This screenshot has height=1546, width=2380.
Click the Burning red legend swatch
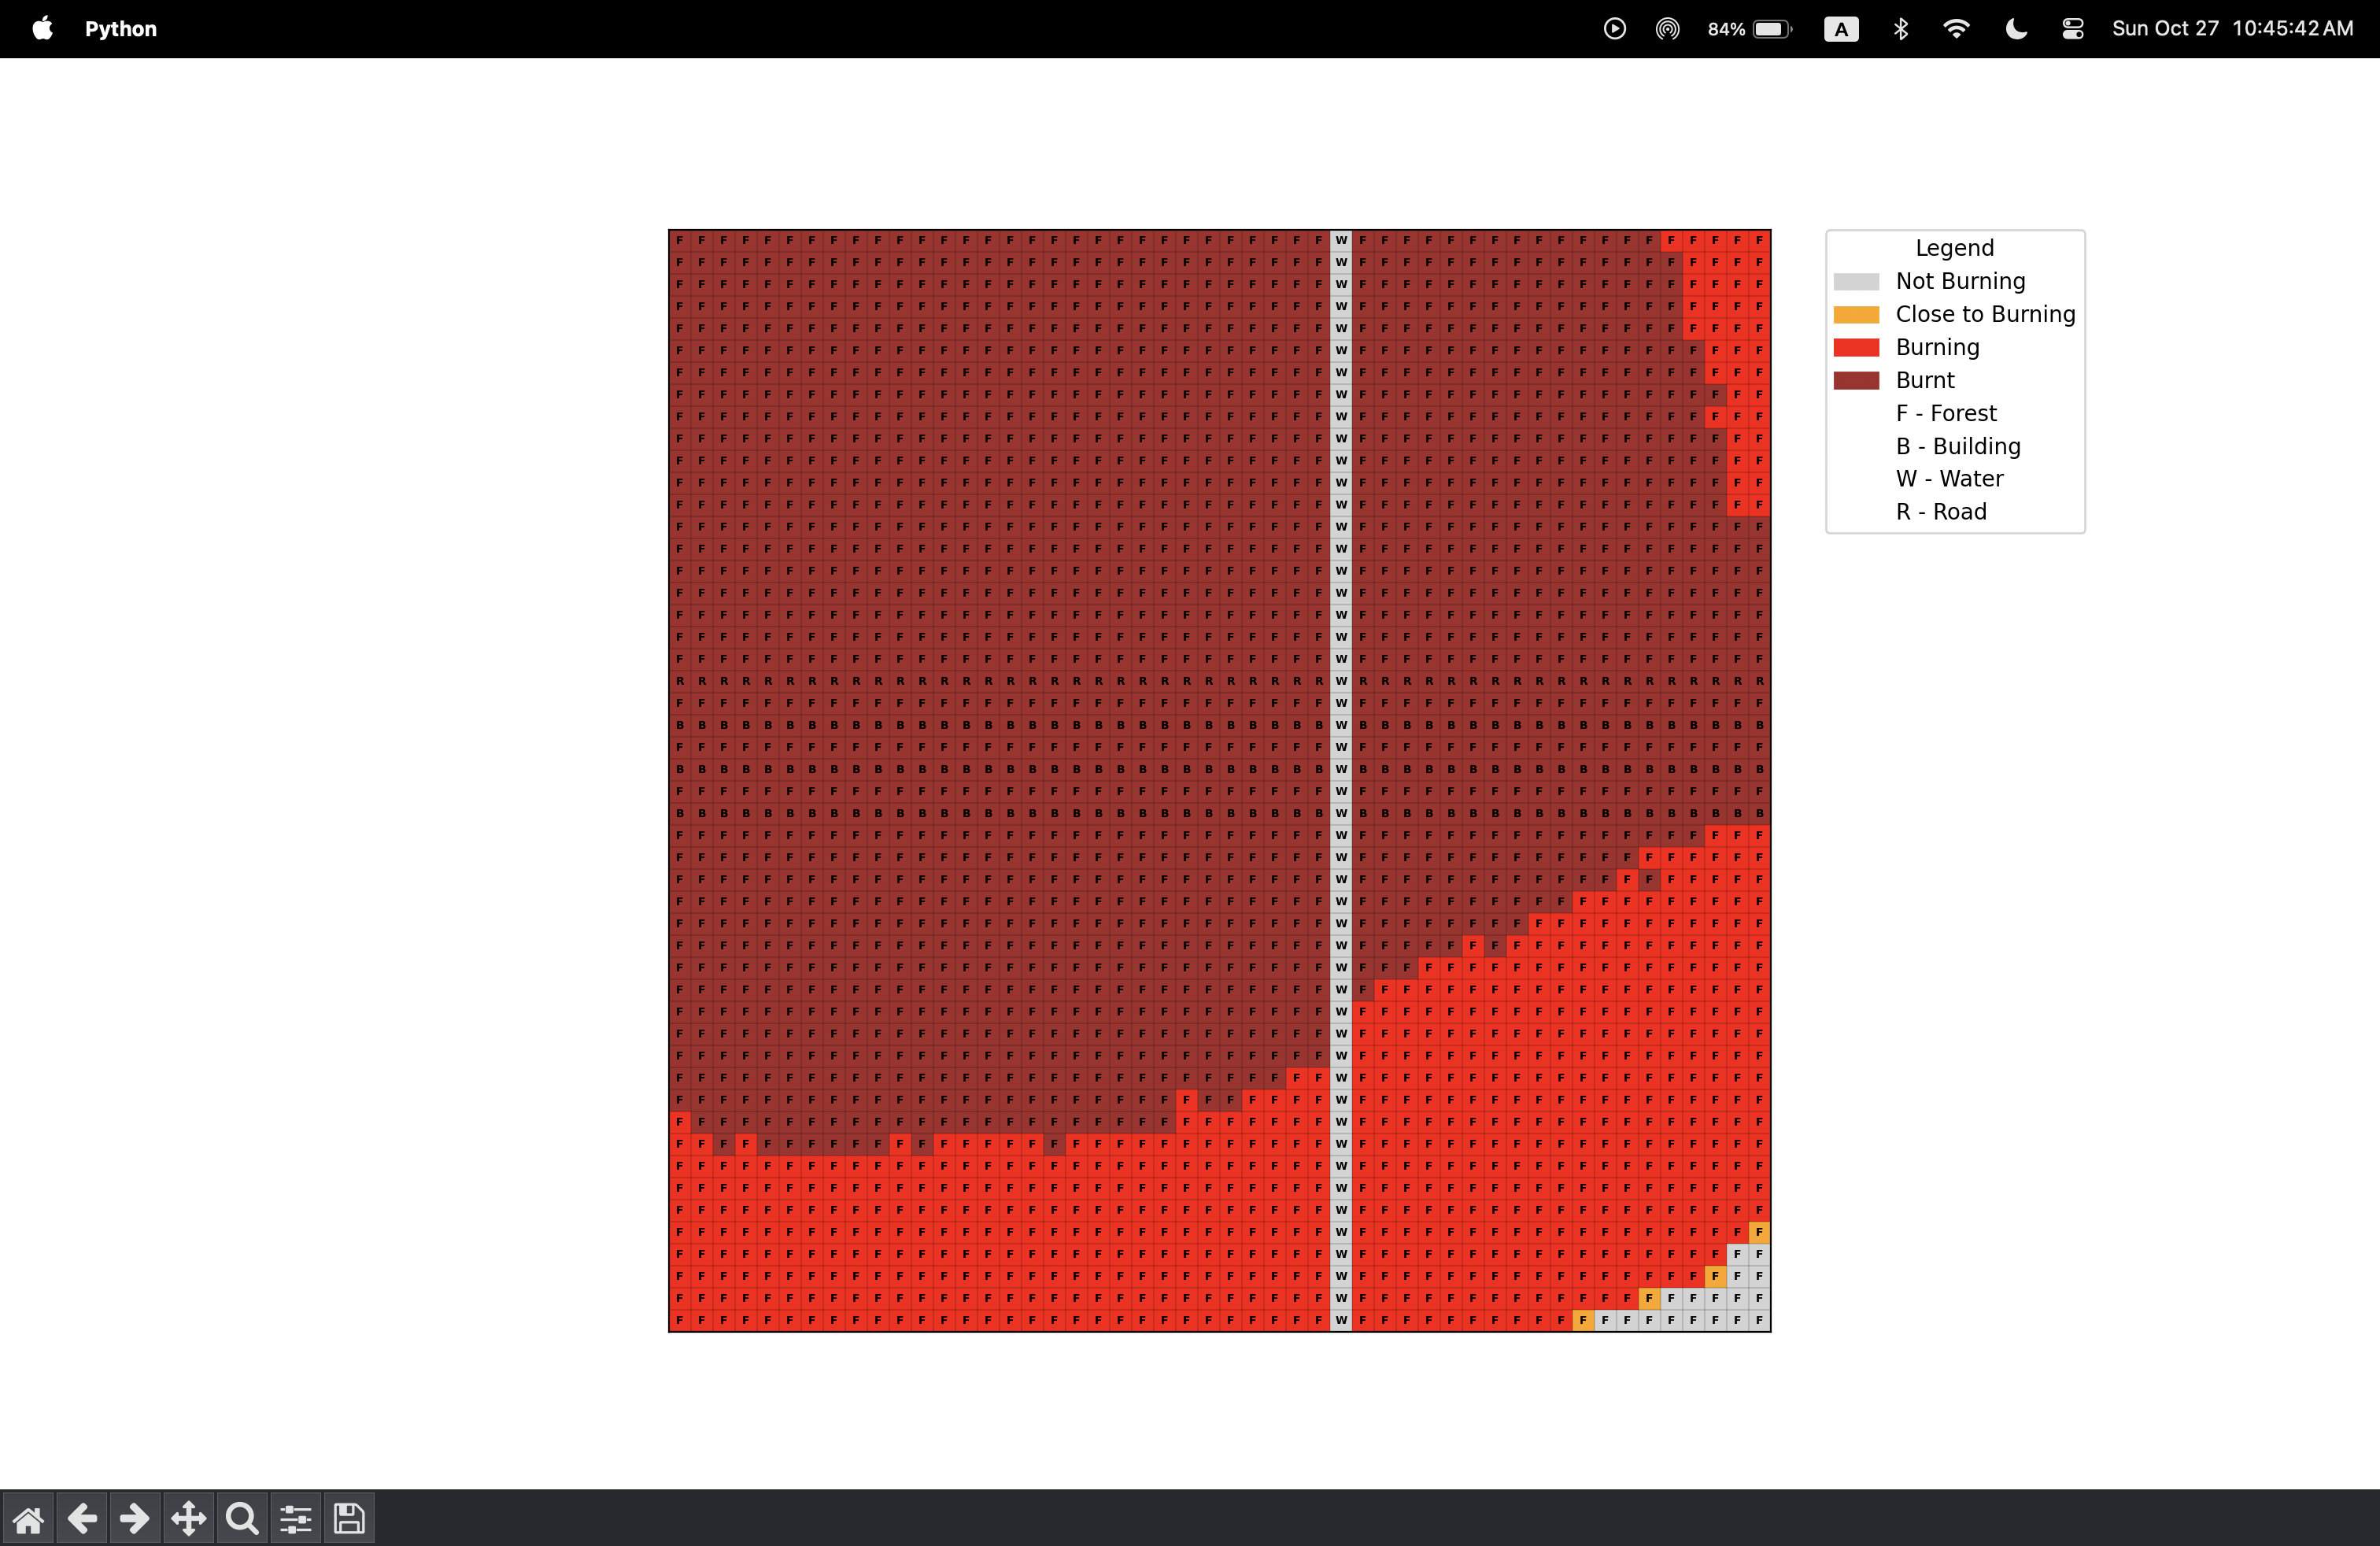tap(1856, 347)
